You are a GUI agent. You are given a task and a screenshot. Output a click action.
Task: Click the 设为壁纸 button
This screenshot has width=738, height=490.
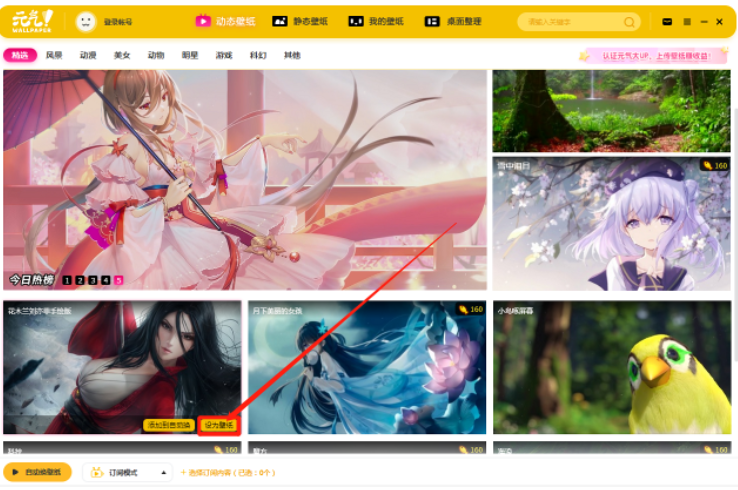[219, 425]
